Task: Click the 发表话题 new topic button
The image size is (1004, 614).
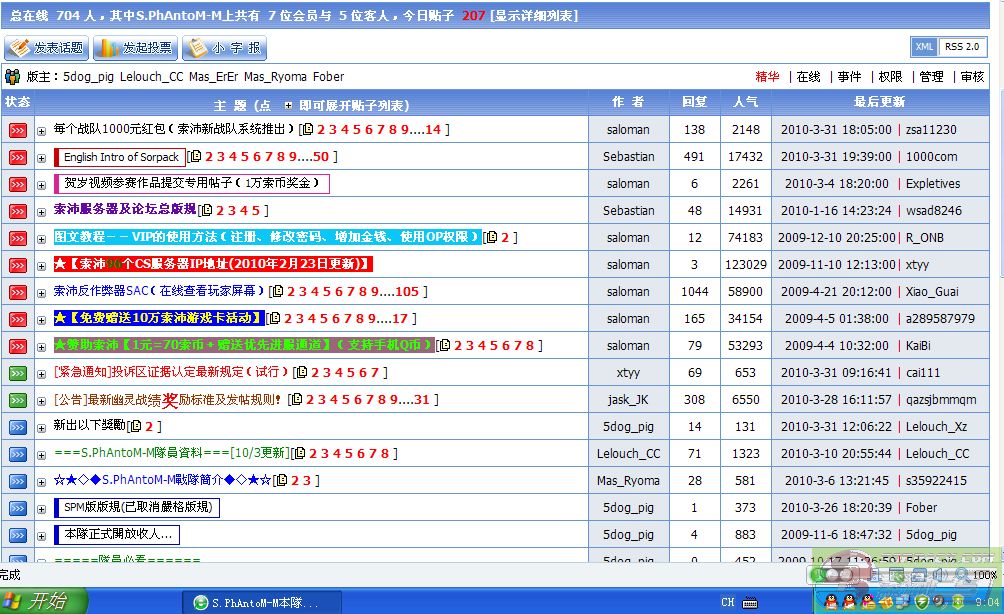Action: click(46, 48)
